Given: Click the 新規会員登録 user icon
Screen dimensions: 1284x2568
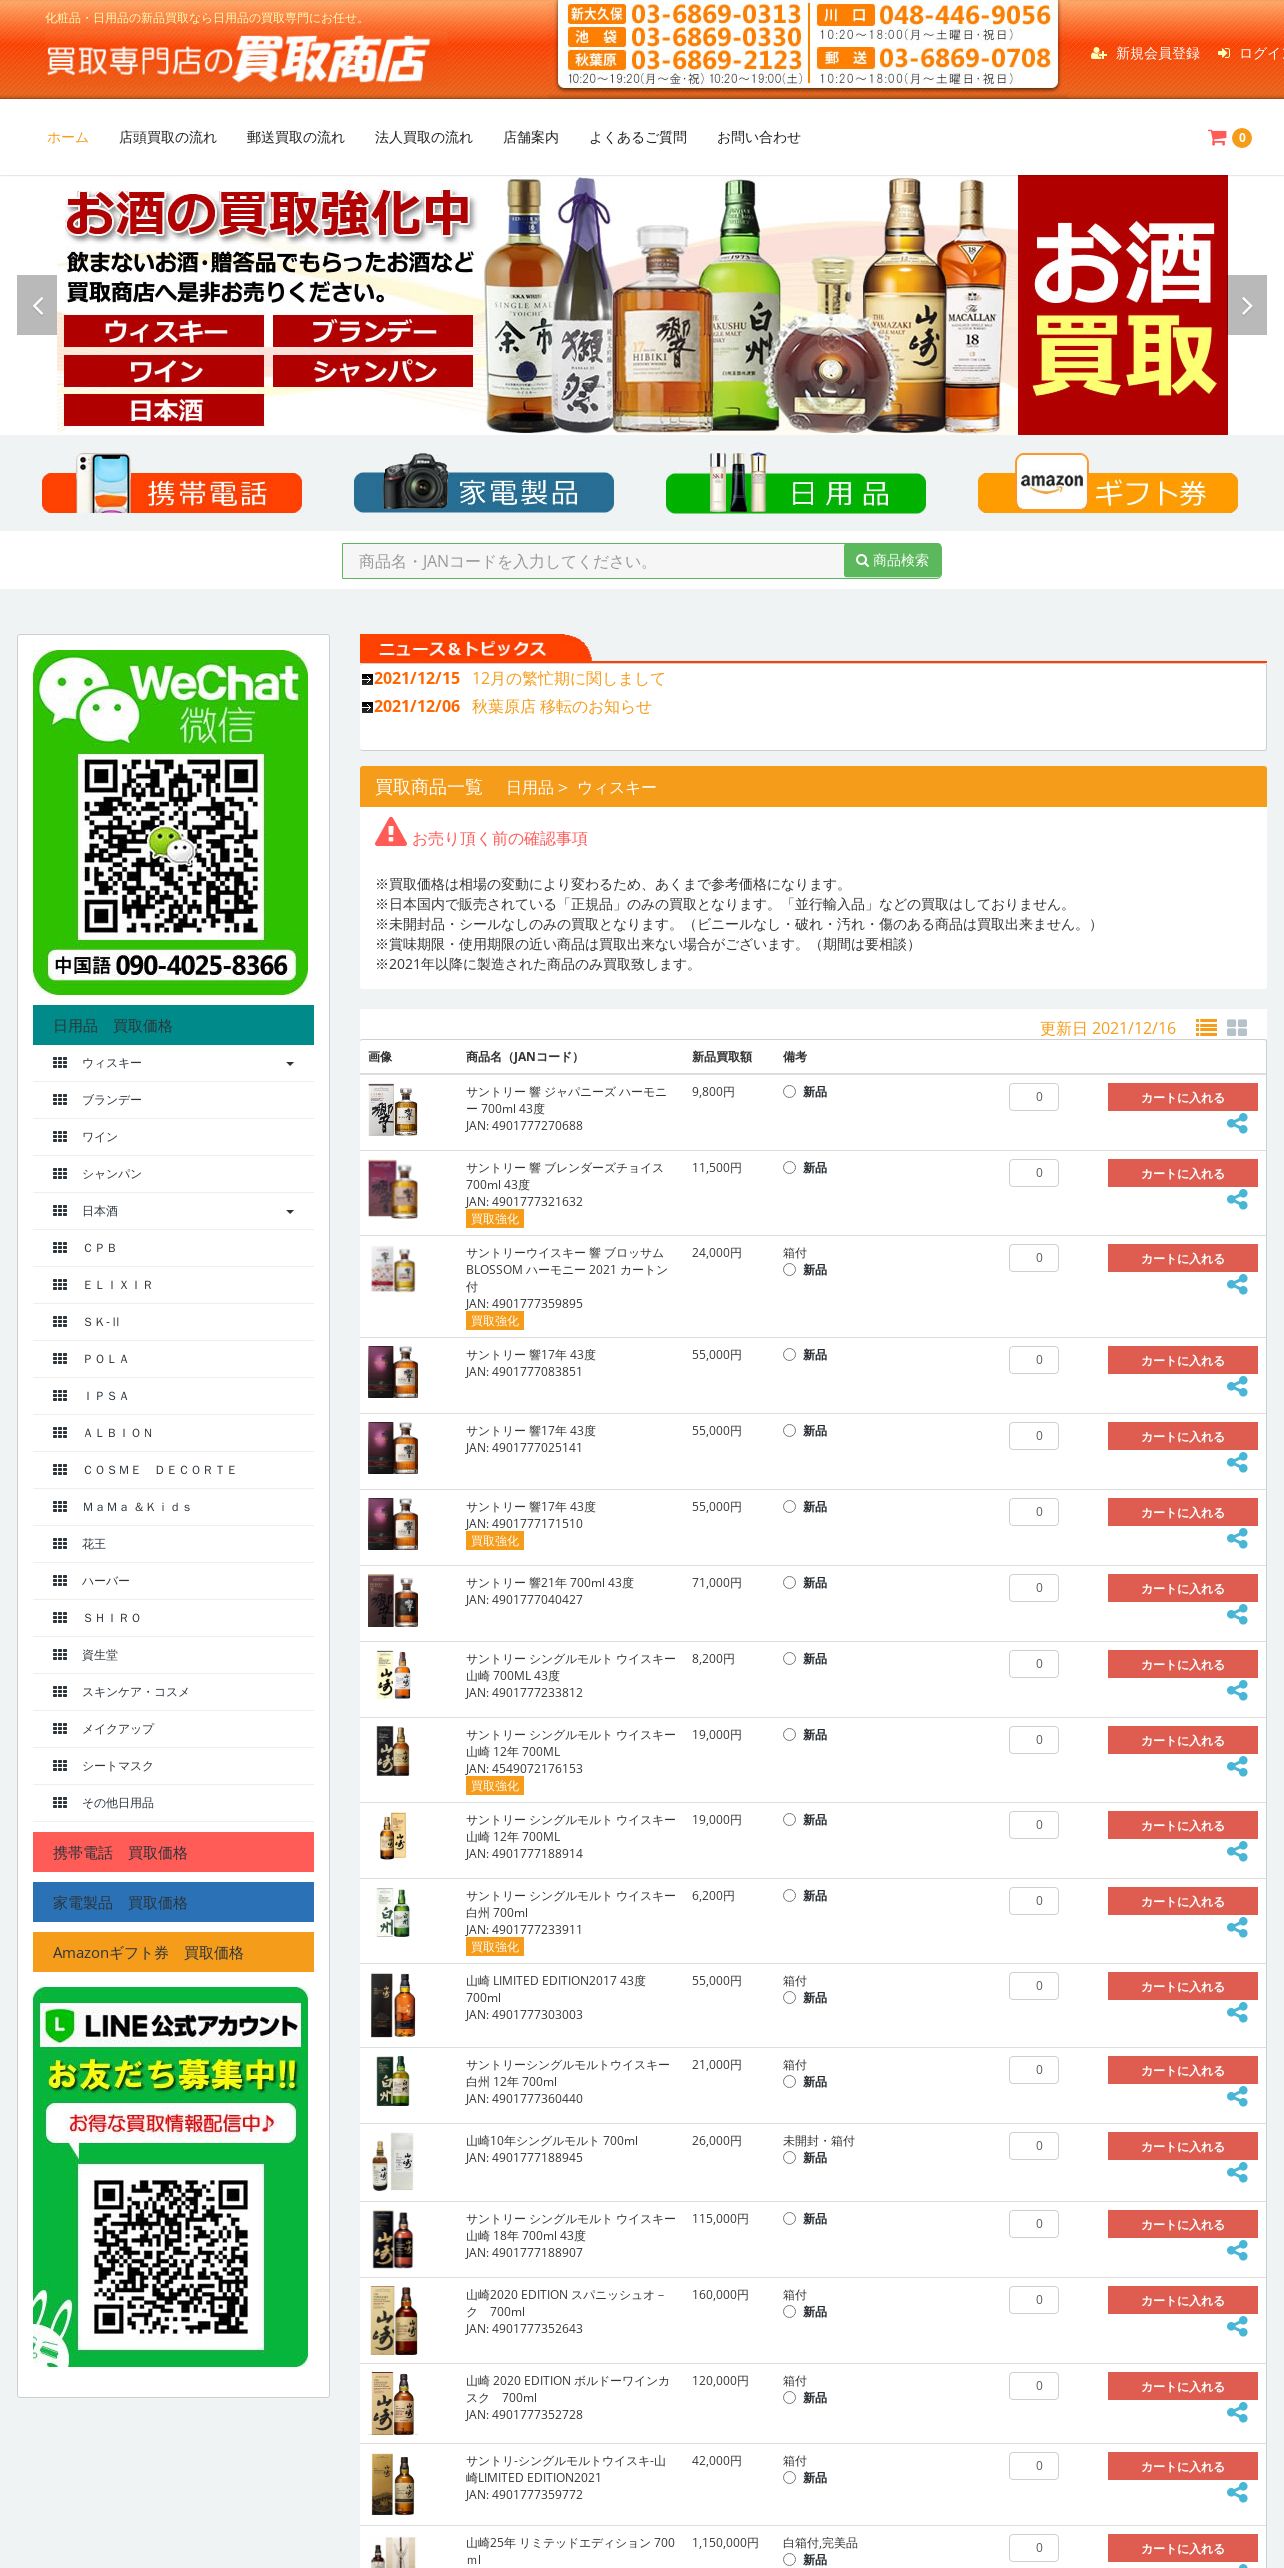Looking at the screenshot, I should (x=1098, y=54).
